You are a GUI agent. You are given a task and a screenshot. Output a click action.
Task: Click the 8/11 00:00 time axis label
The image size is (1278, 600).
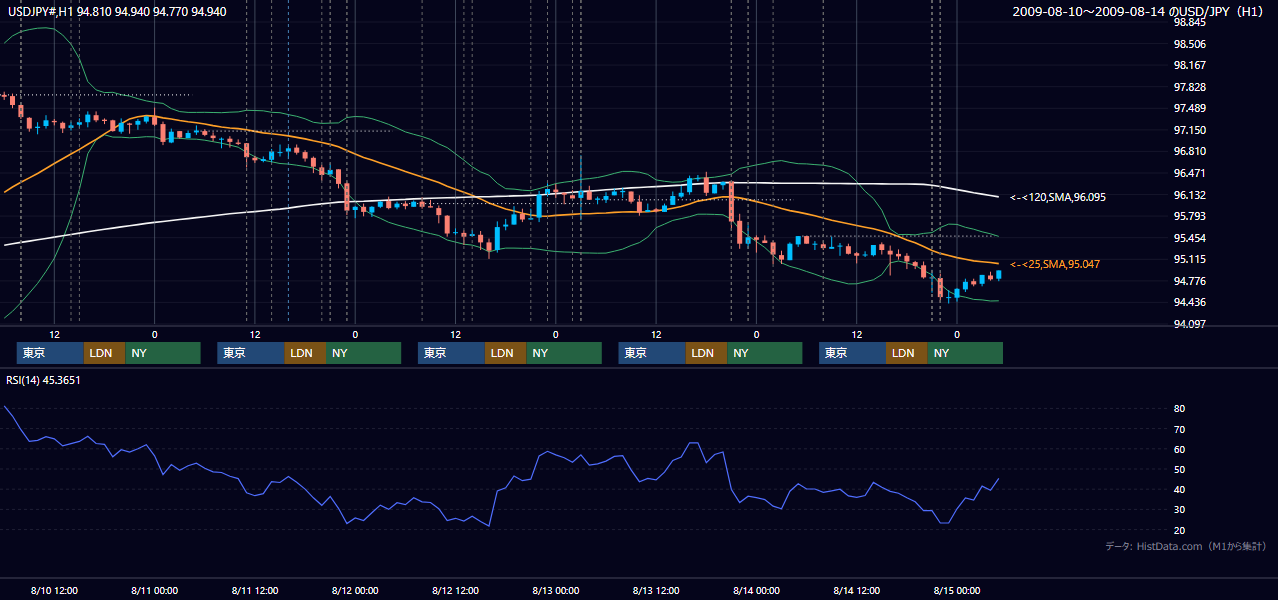click(x=155, y=590)
